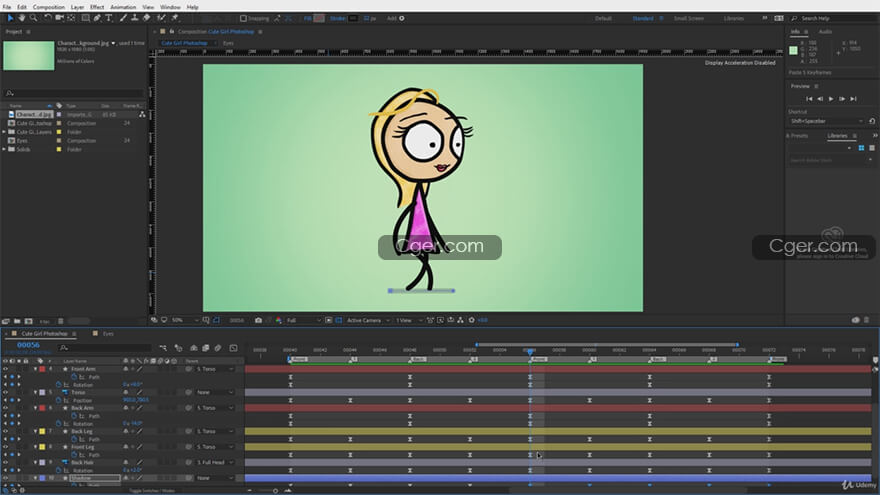The height and width of the screenshot is (495, 880).
Task: Open Front Arm parent dropdown
Action: coord(215,369)
